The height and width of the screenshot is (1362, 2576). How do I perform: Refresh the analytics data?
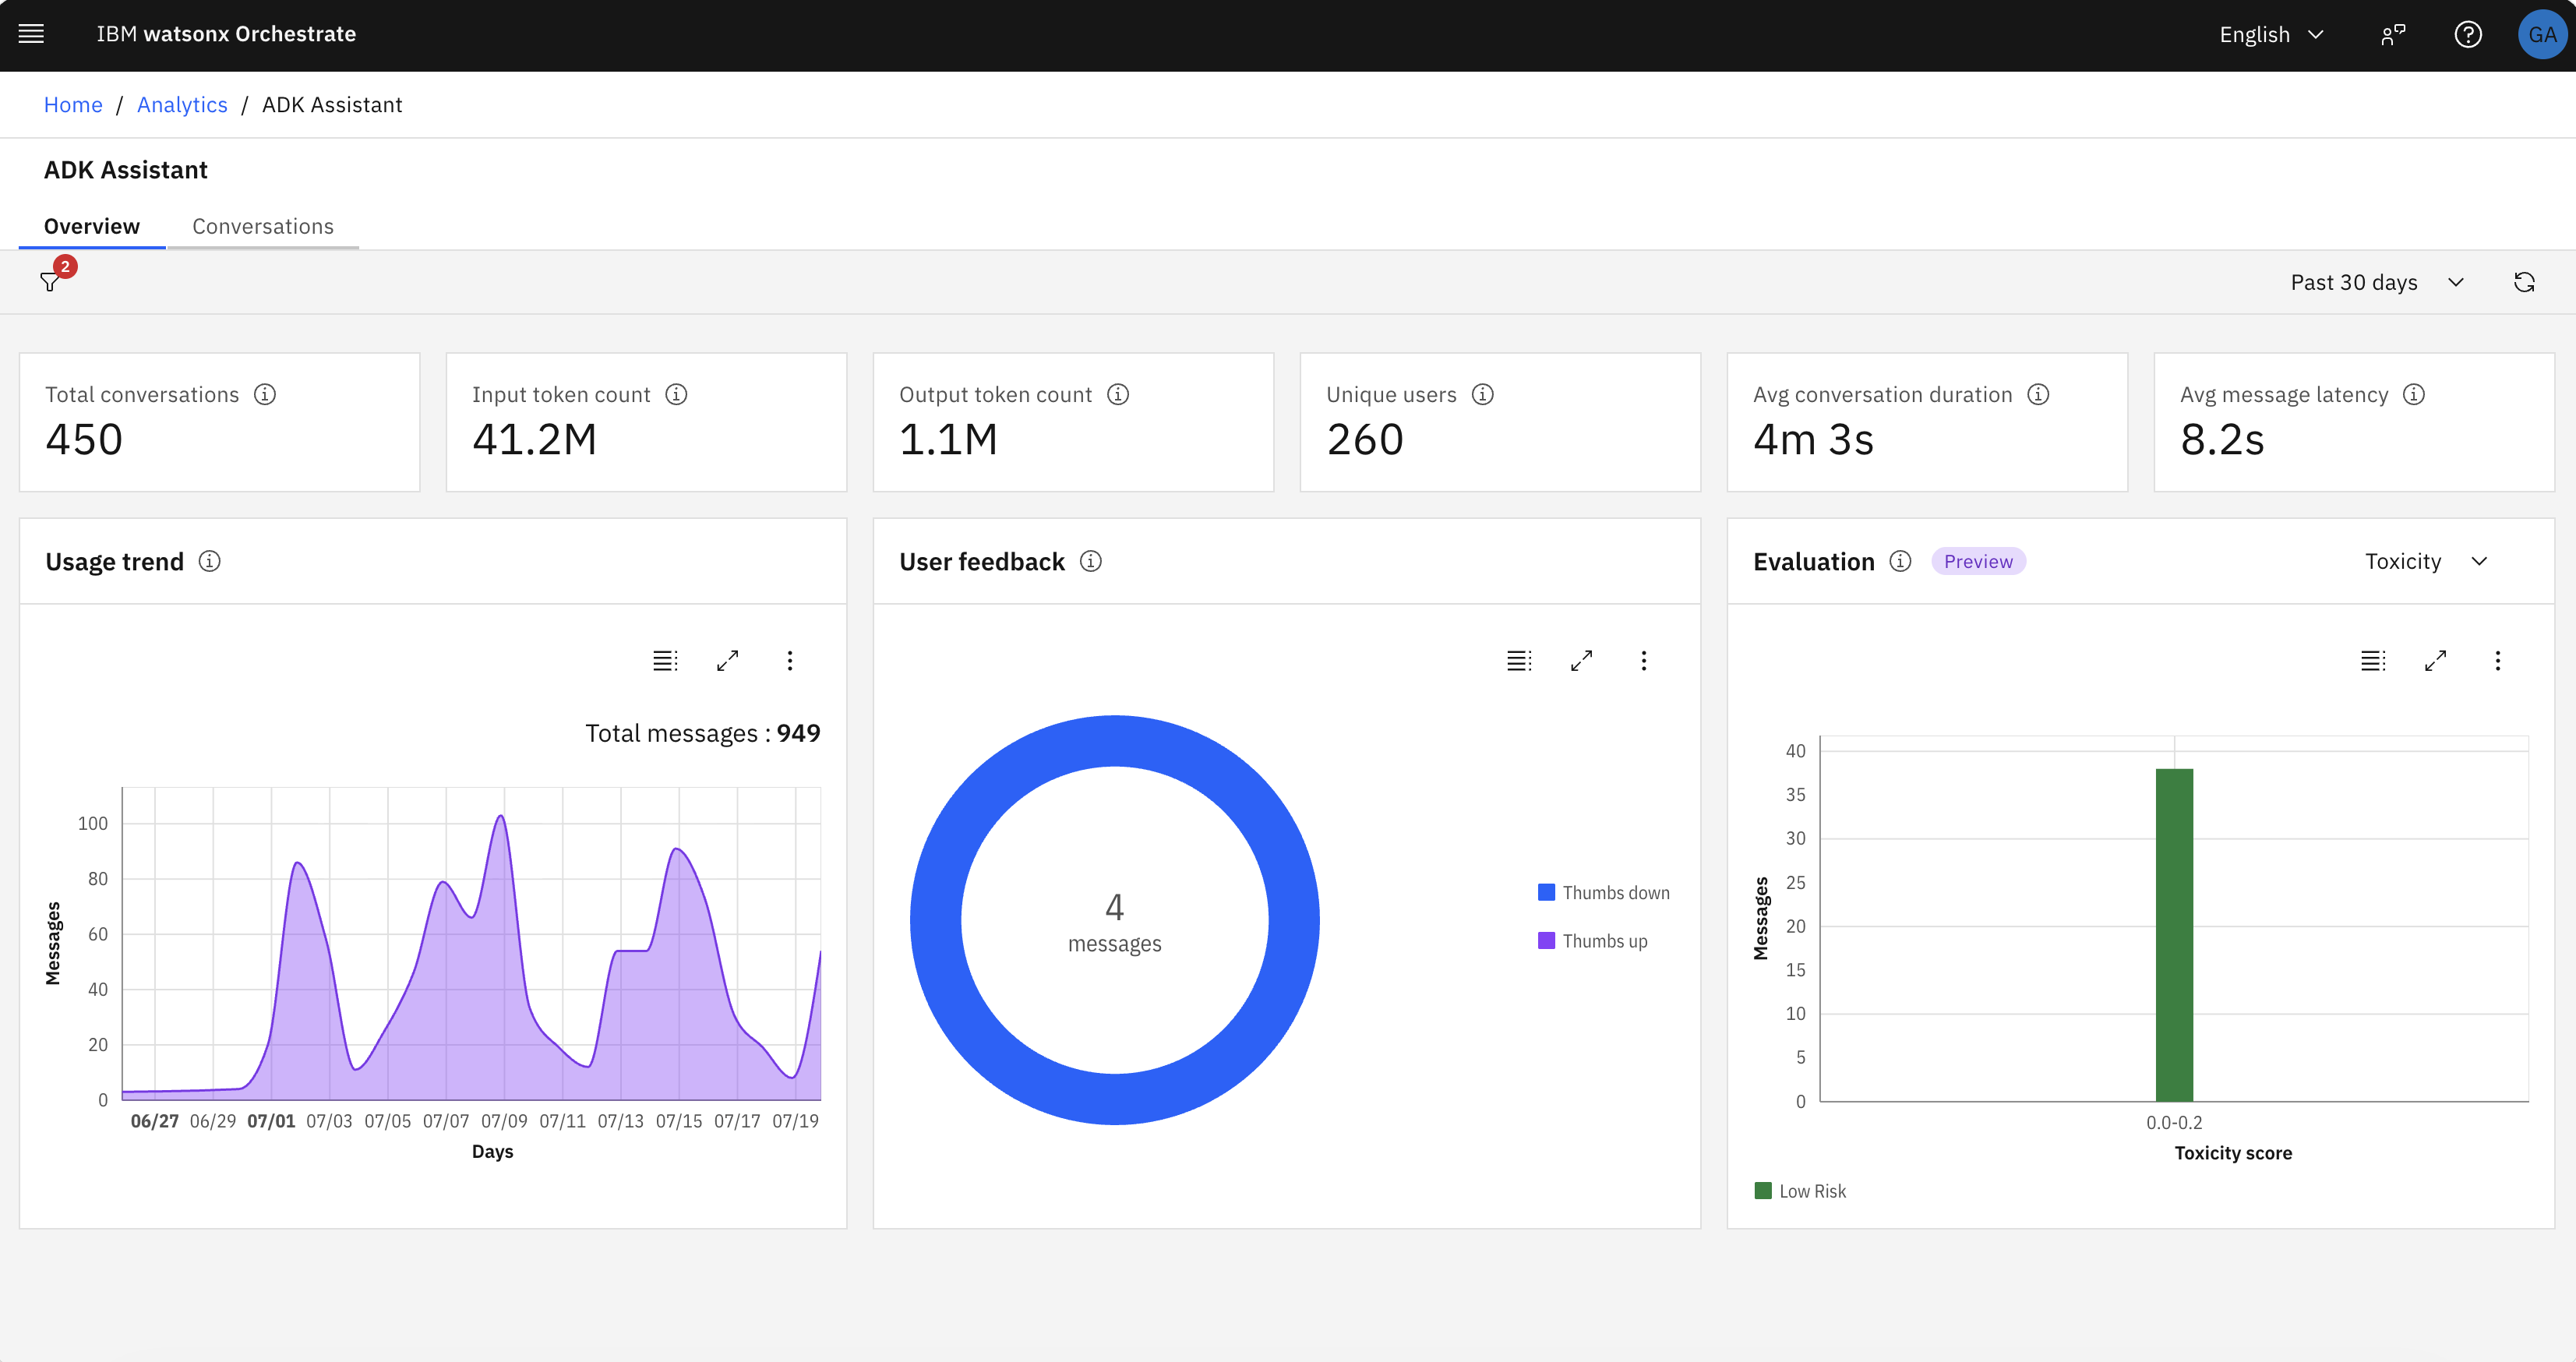click(2524, 282)
